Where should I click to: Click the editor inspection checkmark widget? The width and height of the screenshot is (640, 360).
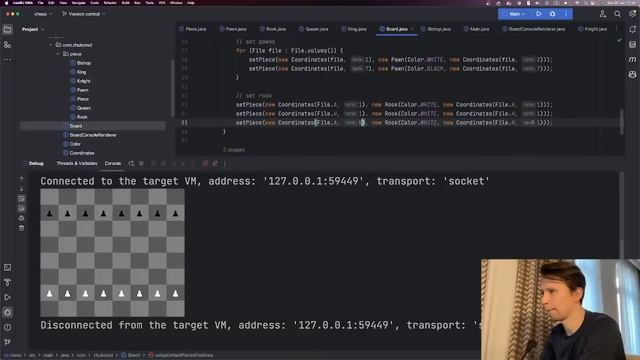(x=619, y=40)
